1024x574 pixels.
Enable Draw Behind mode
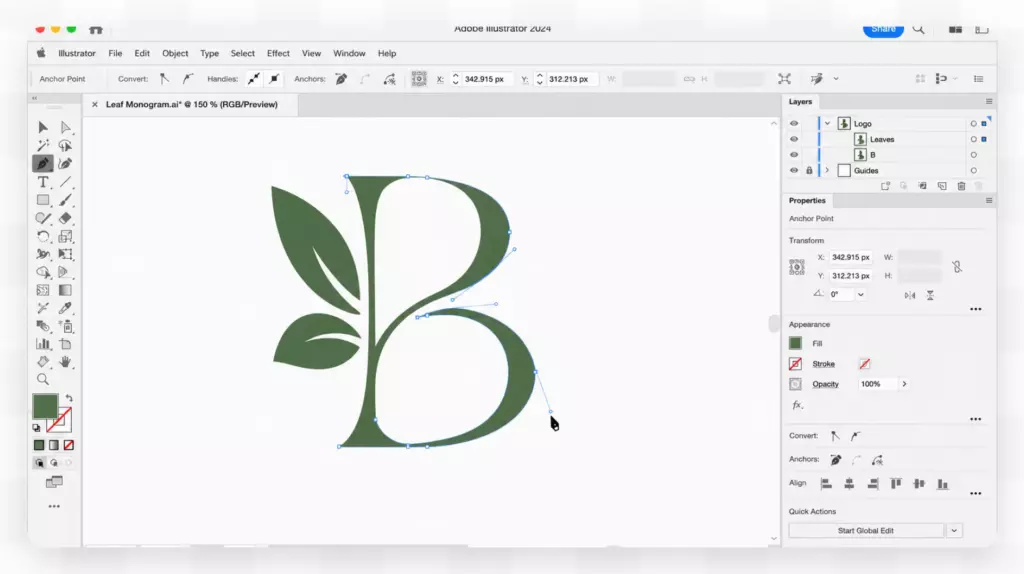[54, 463]
